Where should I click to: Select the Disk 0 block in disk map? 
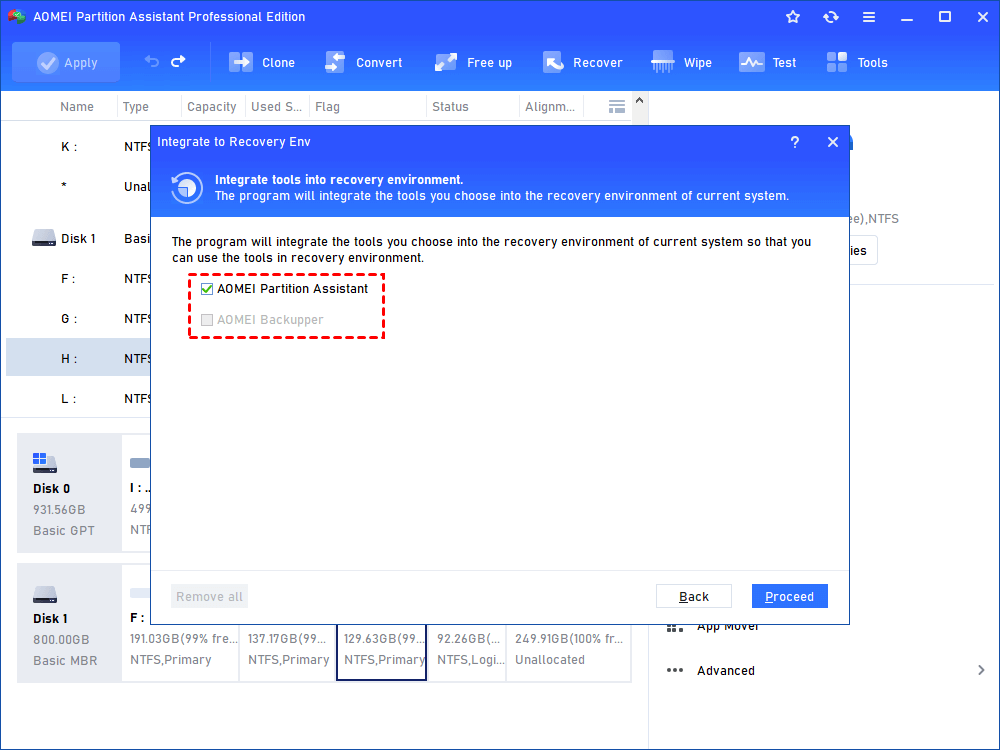click(69, 493)
